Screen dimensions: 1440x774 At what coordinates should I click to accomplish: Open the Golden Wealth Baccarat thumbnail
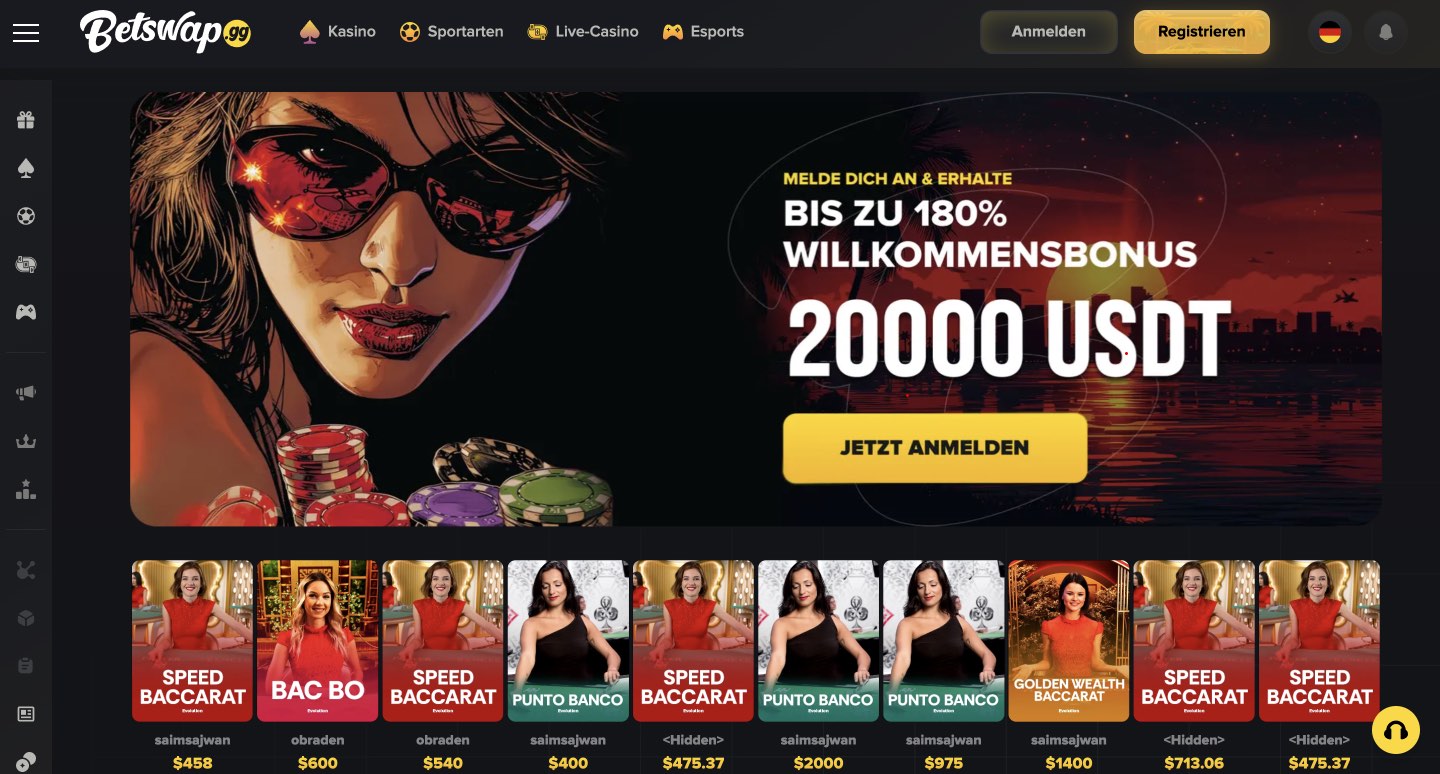[x=1069, y=641]
